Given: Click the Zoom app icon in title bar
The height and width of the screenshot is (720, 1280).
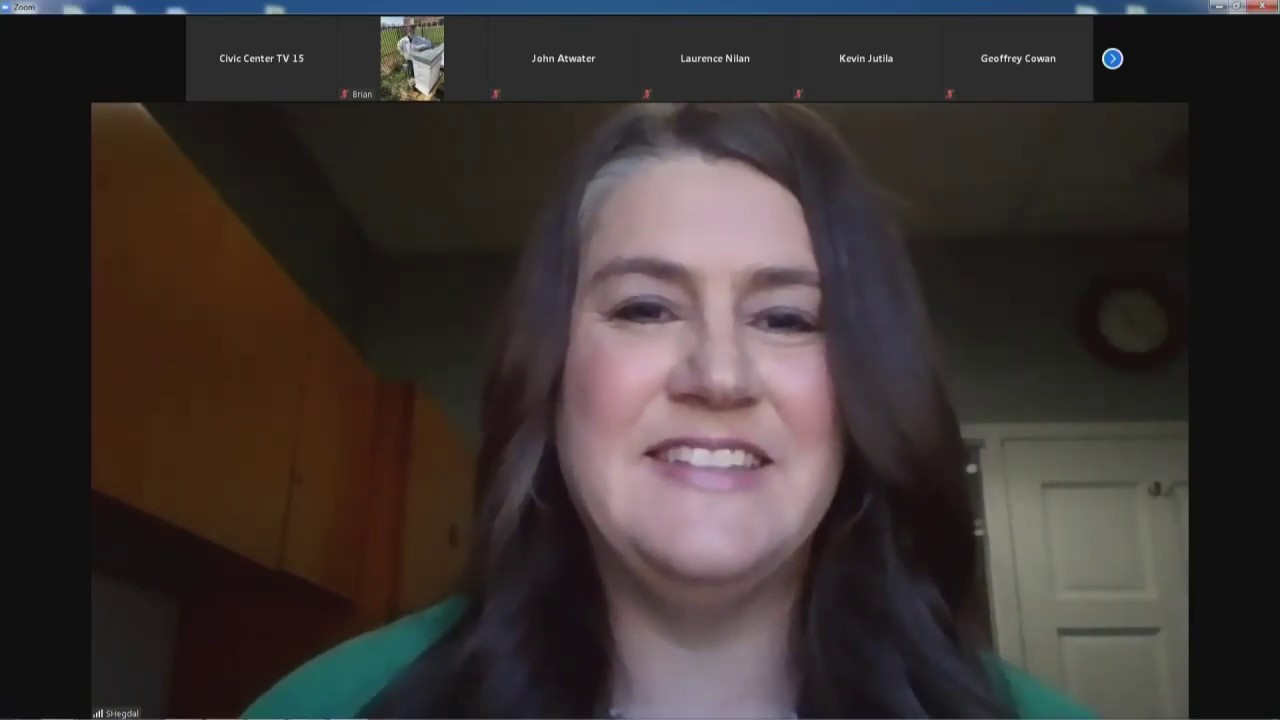Looking at the screenshot, I should (6, 7).
